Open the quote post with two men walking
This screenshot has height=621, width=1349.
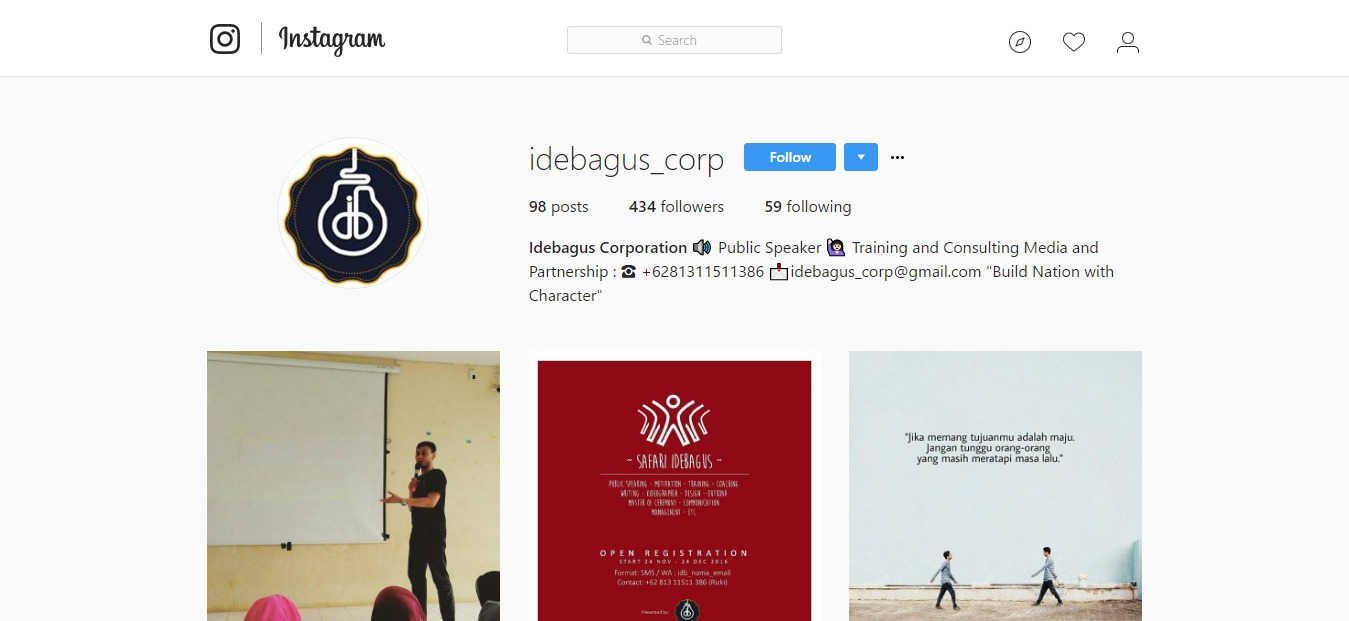click(995, 486)
